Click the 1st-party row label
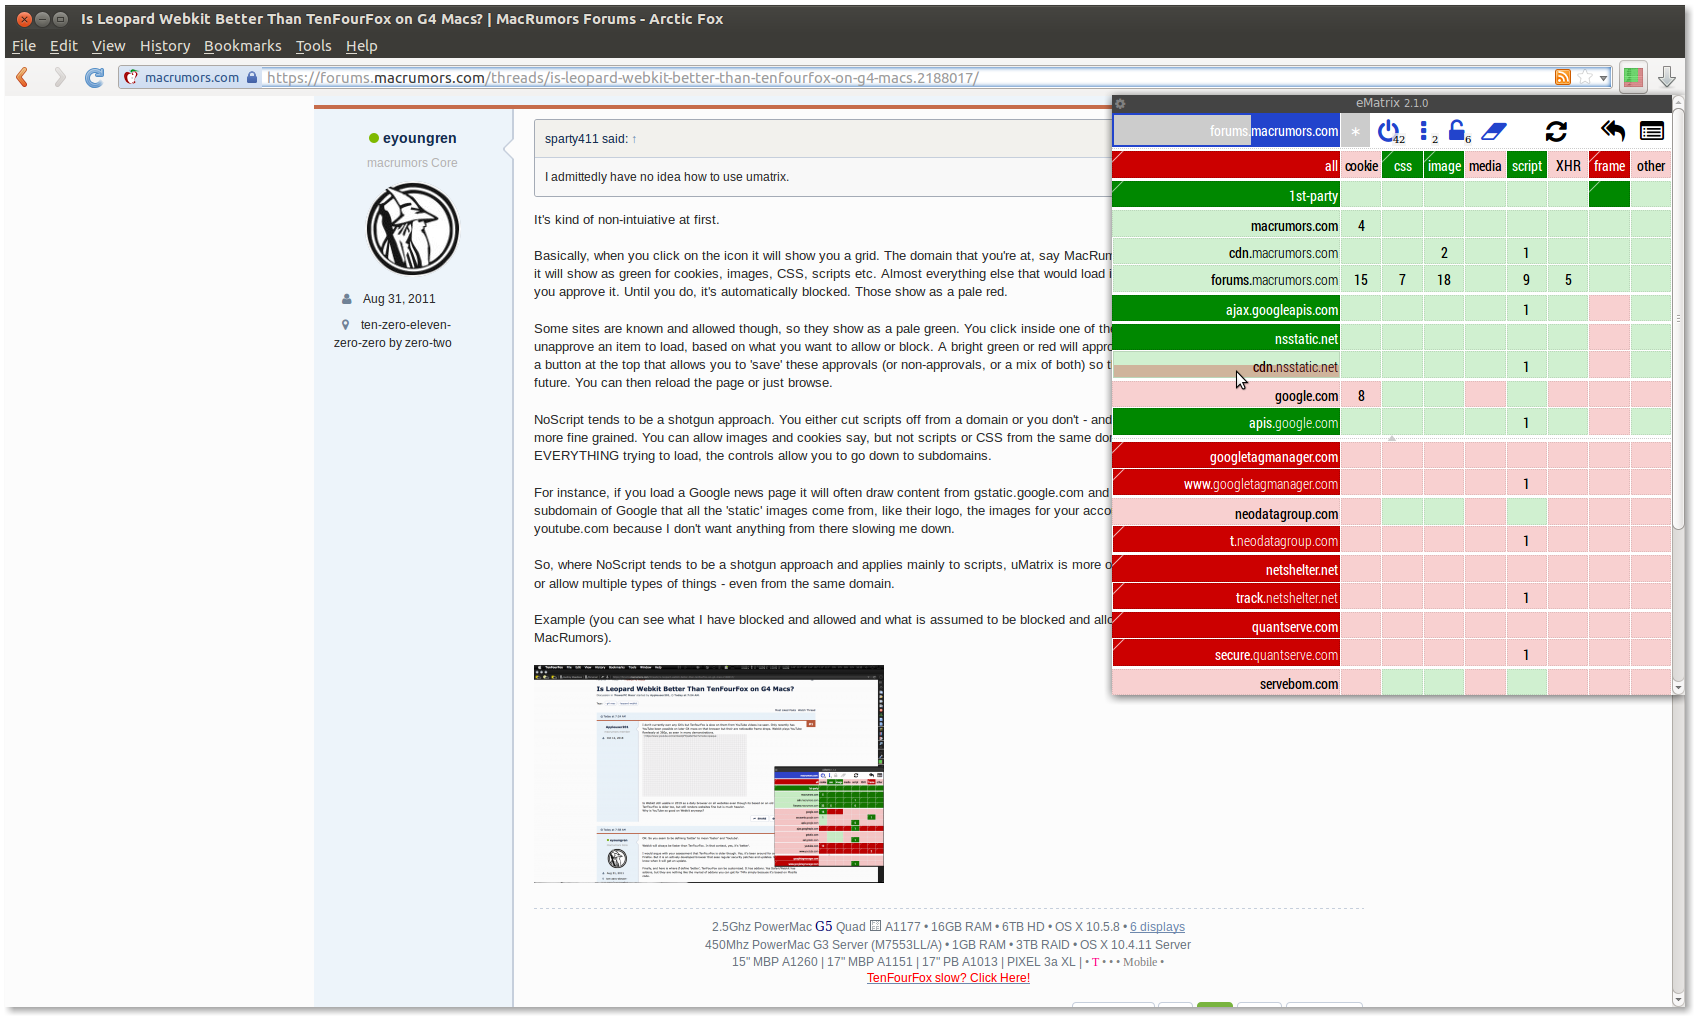The image size is (1694, 1016). point(1226,196)
